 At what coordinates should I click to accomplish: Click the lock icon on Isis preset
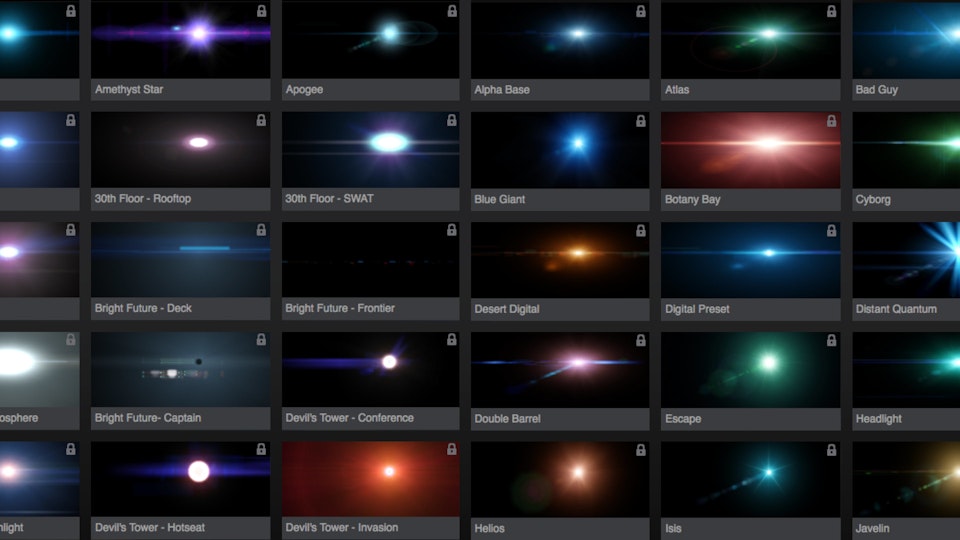[832, 450]
